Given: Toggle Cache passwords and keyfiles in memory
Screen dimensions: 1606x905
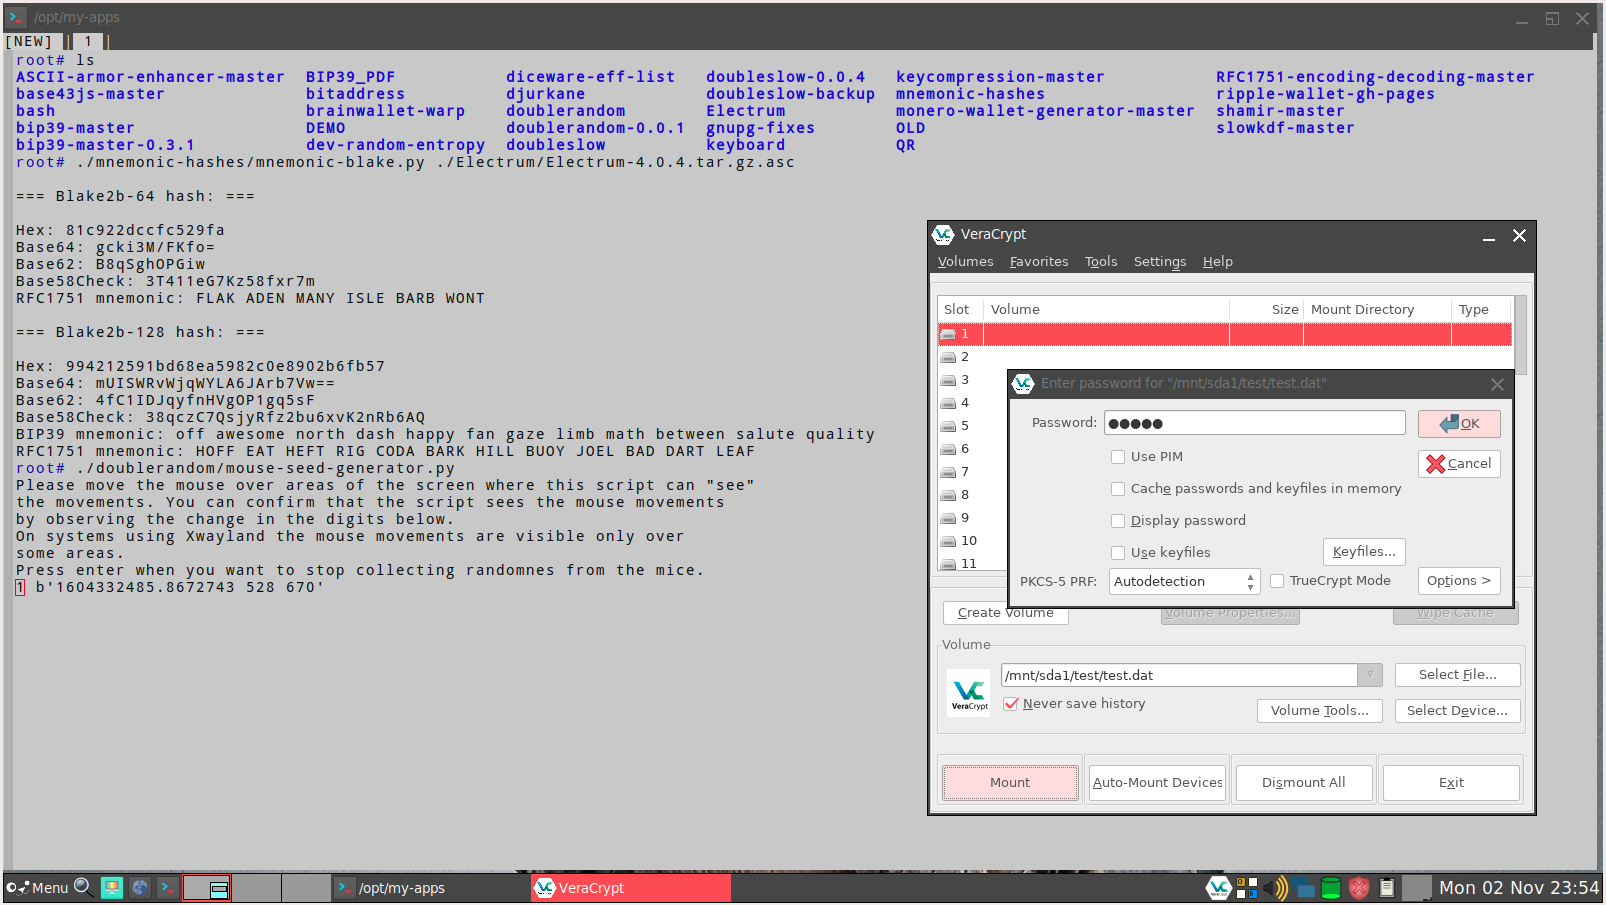Looking at the screenshot, I should tap(1118, 489).
